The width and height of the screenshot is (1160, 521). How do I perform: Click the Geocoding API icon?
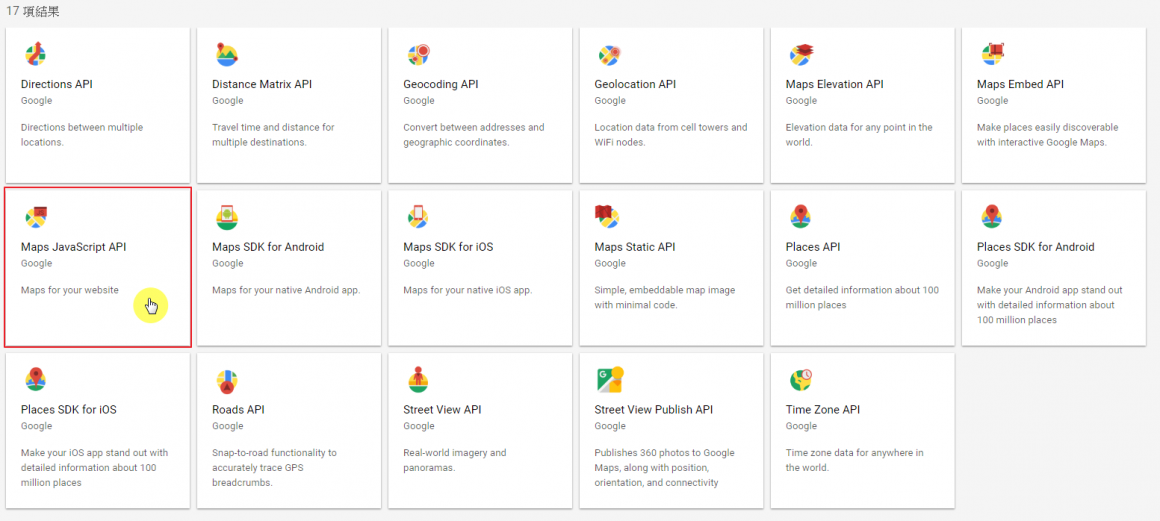pos(418,54)
